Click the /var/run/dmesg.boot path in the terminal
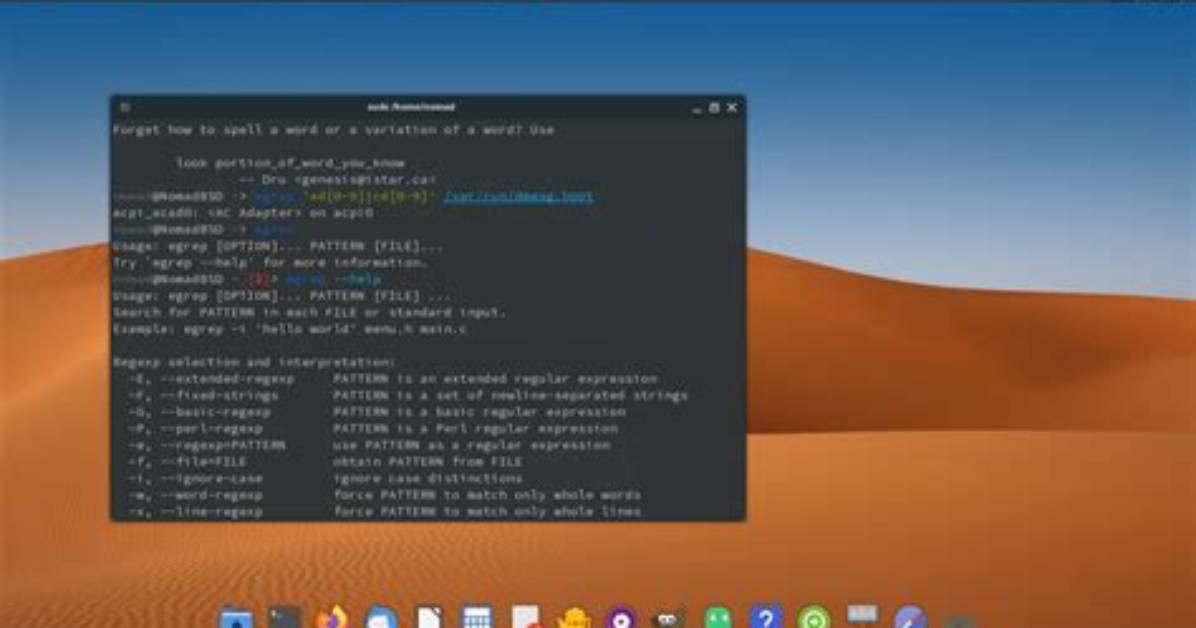The image size is (1196, 628). click(518, 197)
